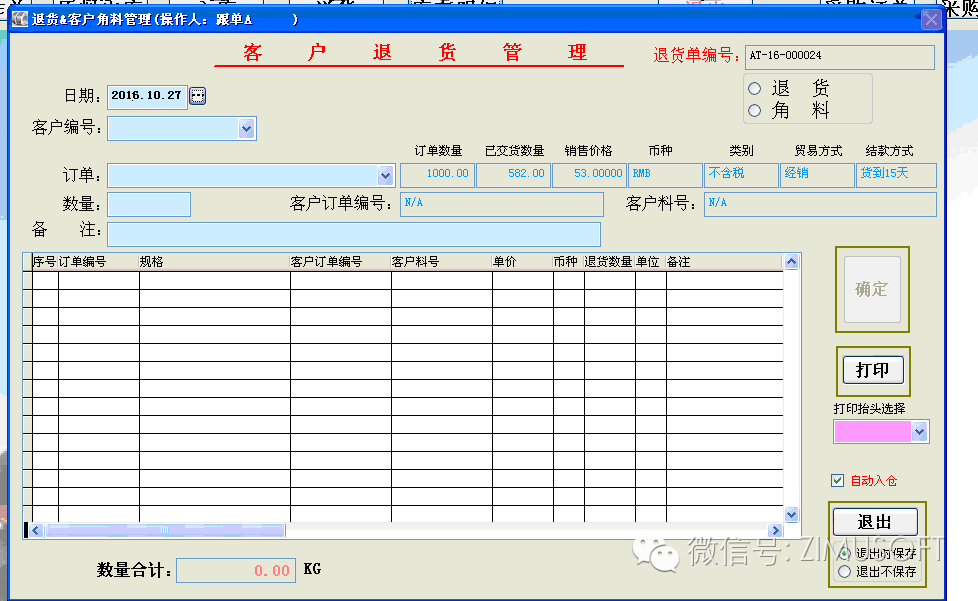Click the 打印 button

coord(872,370)
